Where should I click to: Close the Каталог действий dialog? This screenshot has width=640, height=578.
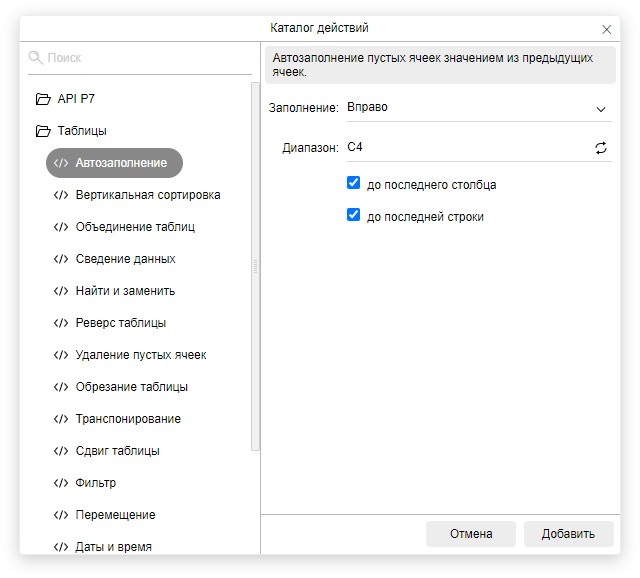(x=607, y=29)
